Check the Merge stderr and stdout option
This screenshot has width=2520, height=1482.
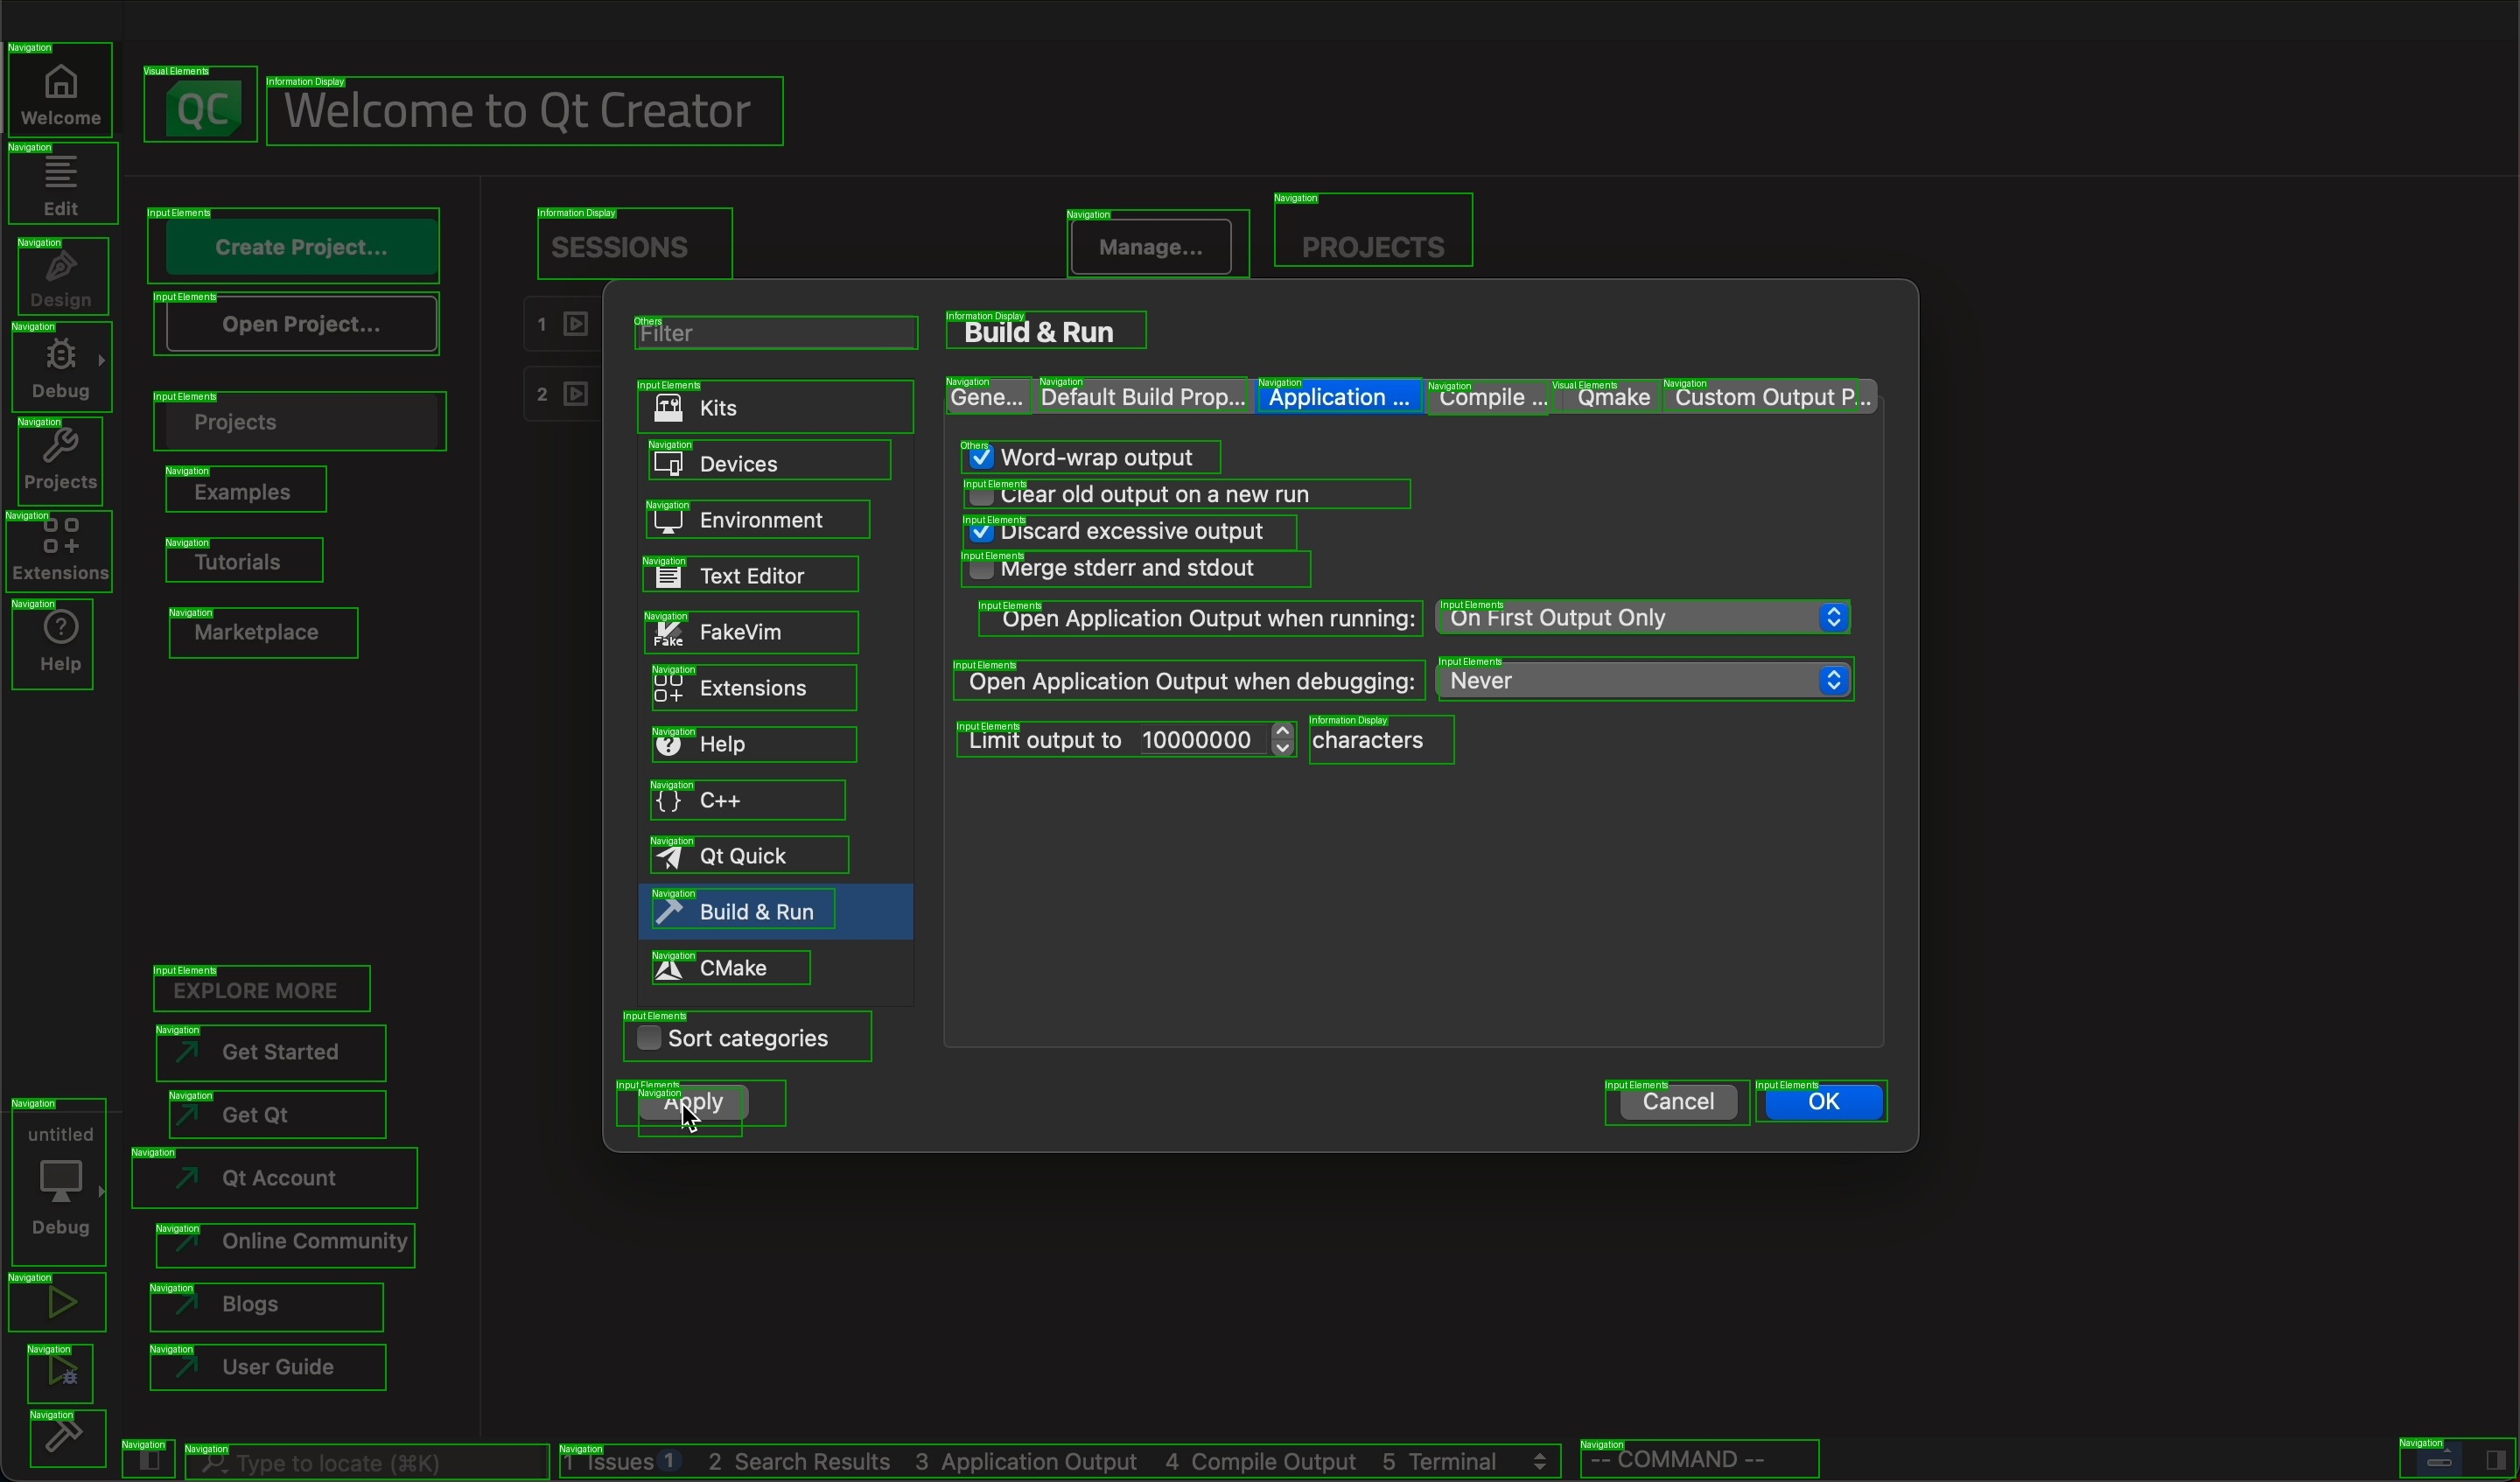tap(983, 572)
